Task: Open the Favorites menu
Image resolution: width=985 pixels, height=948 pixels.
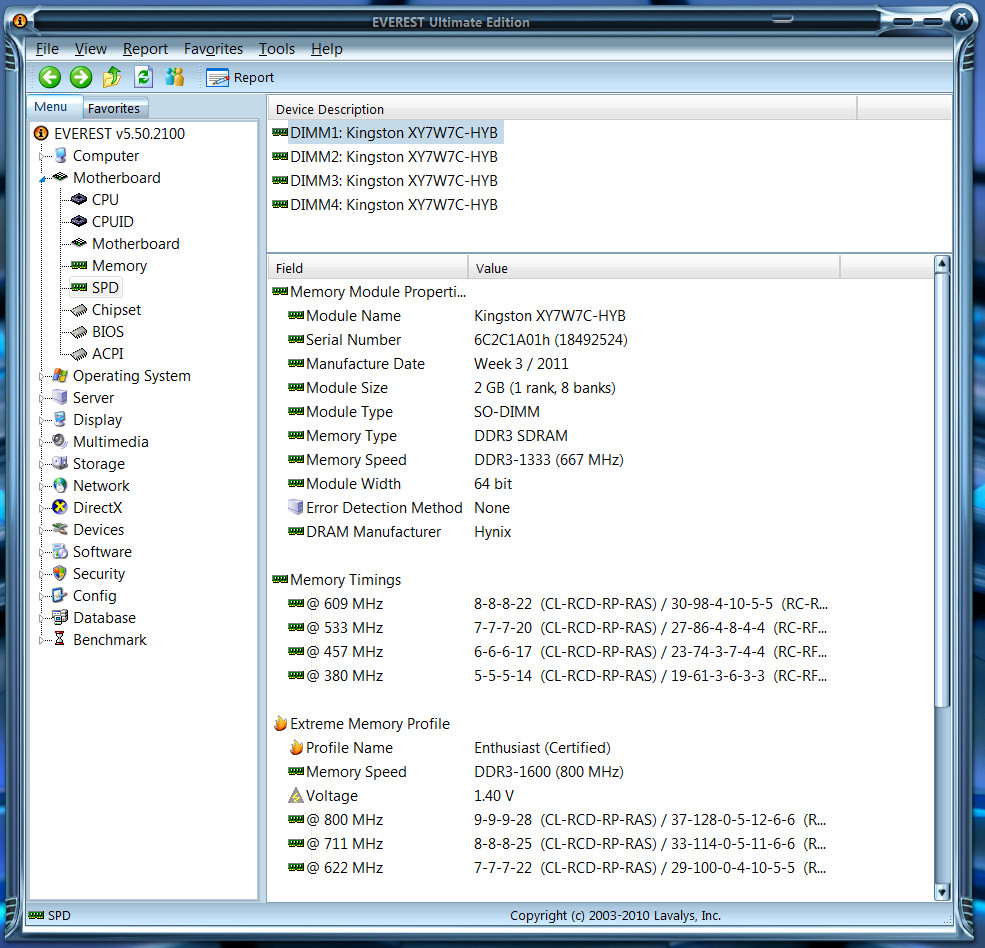Action: point(213,49)
